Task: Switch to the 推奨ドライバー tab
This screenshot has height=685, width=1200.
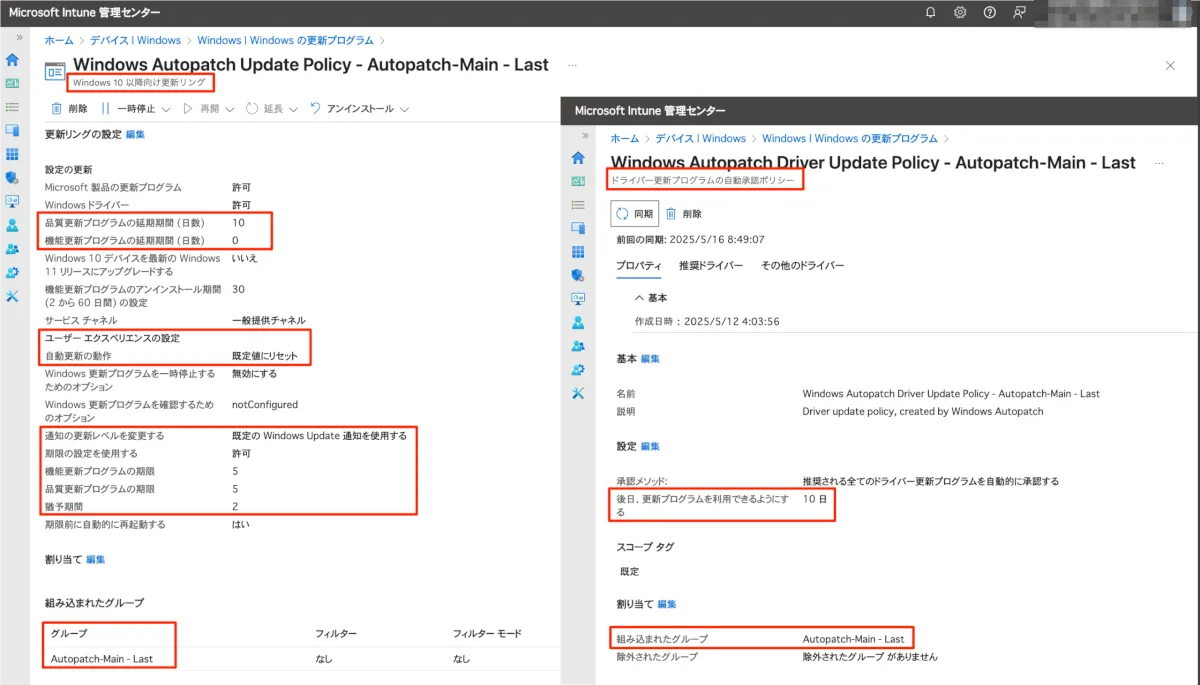Action: point(710,266)
